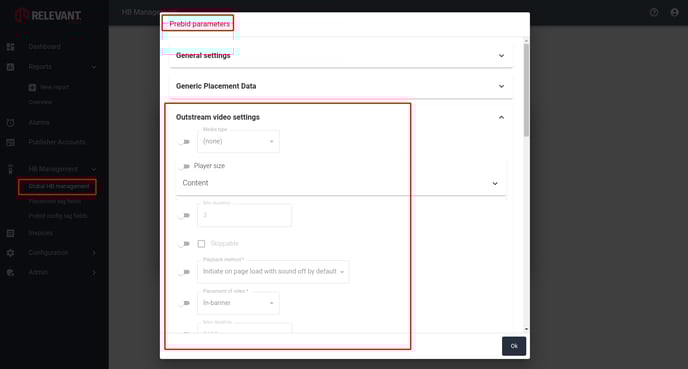Image resolution: width=688 pixels, height=369 pixels.
Task: Expand the Configuration sidebar chevron
Action: pos(94,253)
